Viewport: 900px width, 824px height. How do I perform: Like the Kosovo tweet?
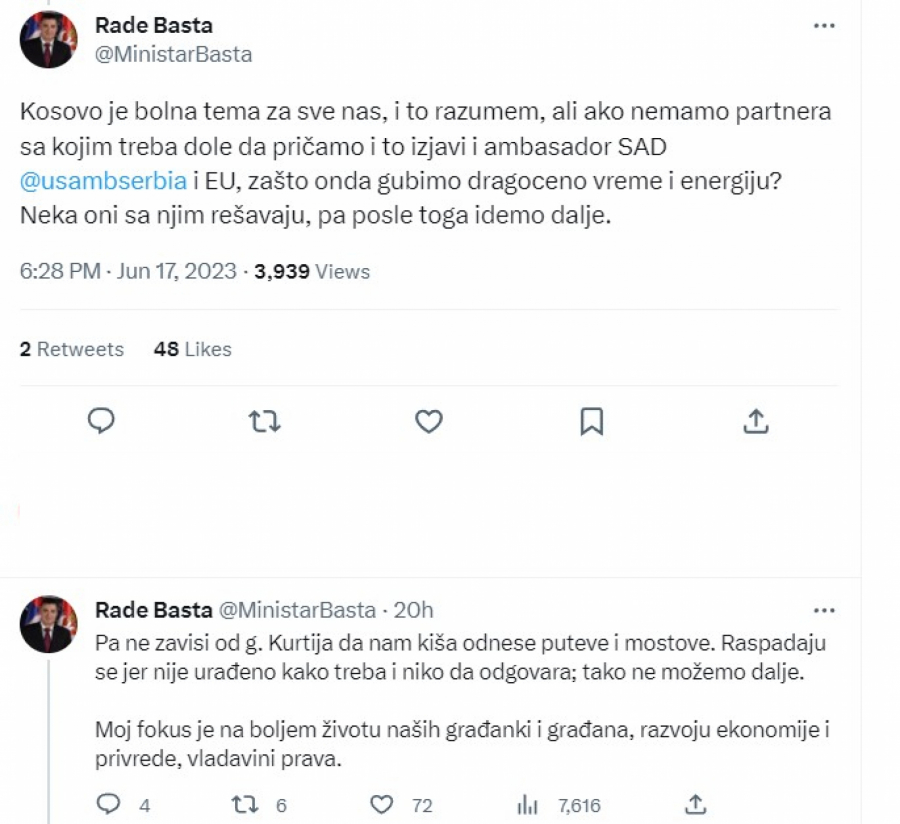[x=428, y=421]
